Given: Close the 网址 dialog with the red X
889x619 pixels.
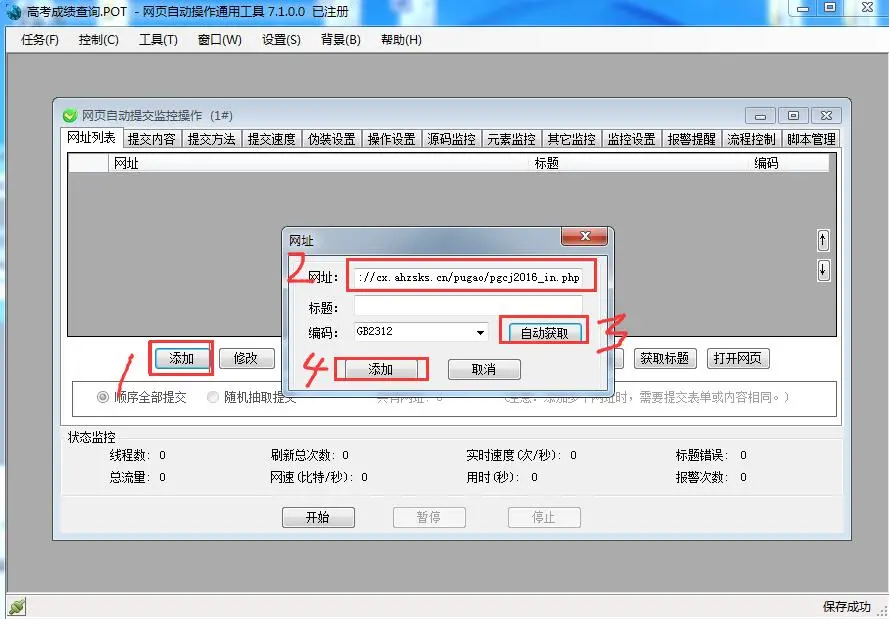Looking at the screenshot, I should click(584, 238).
